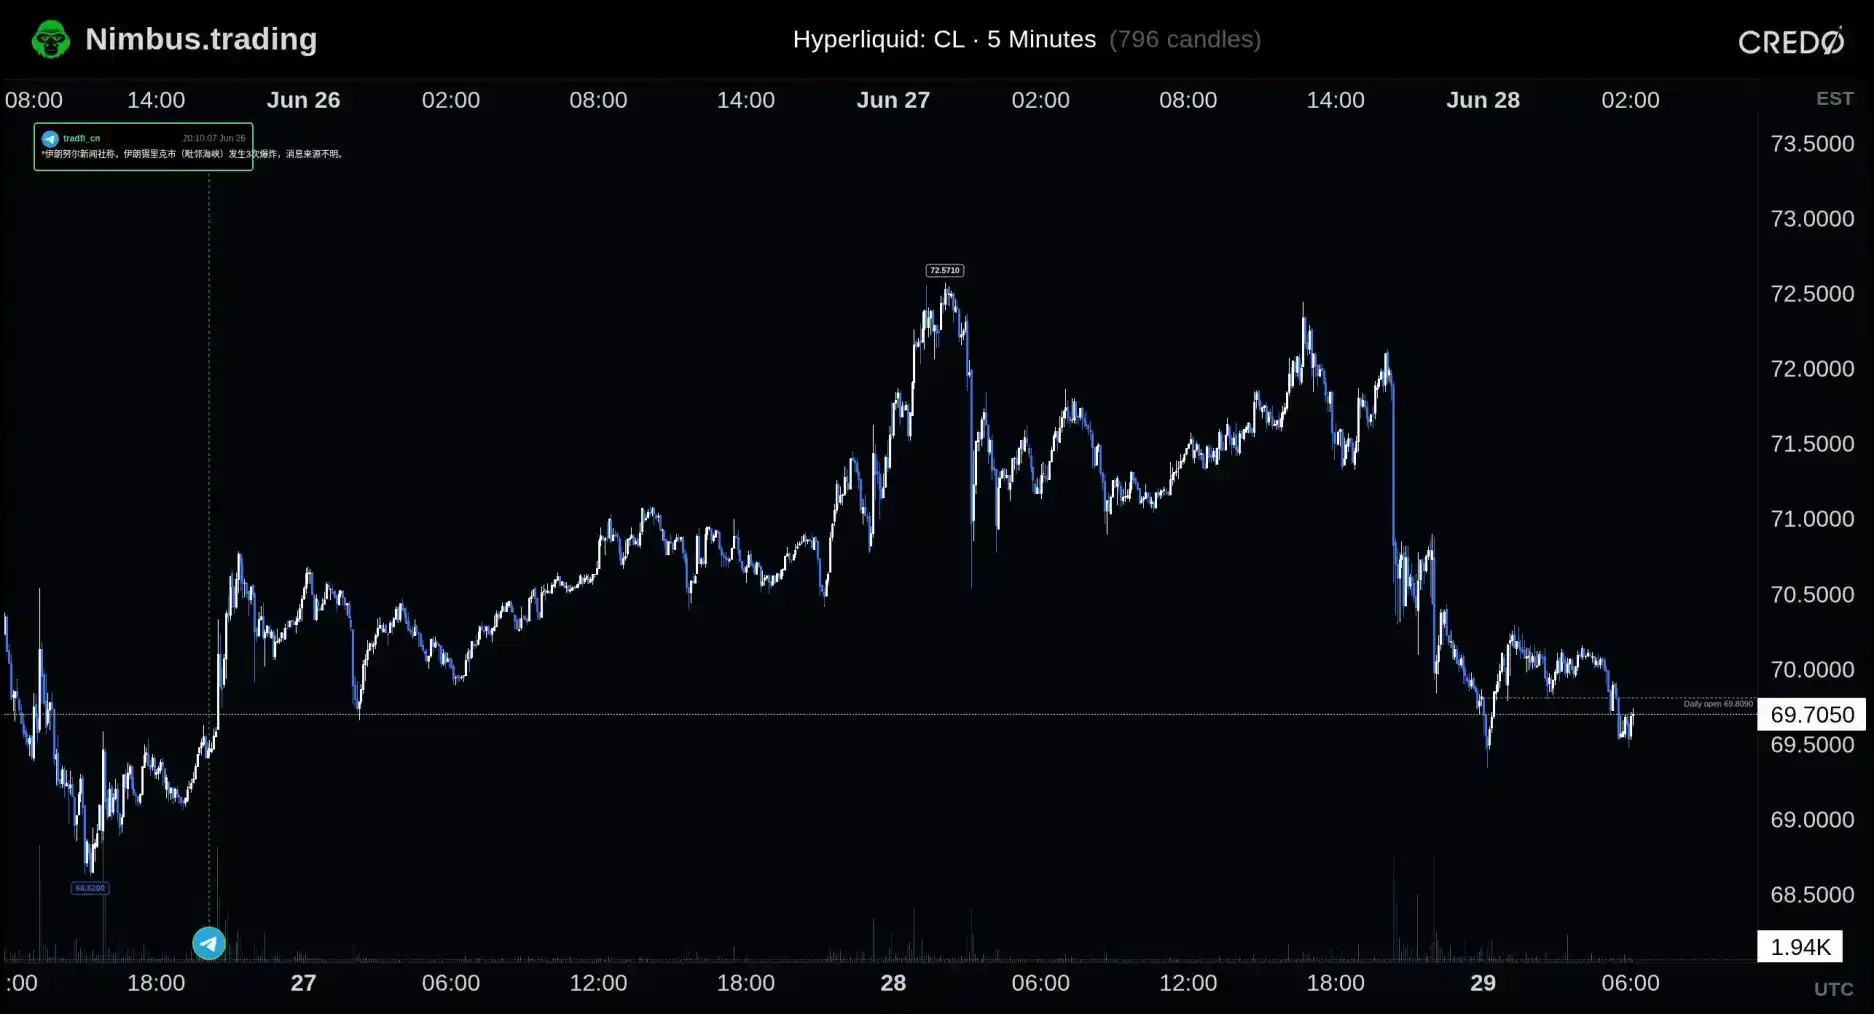Click the (796 candles) count text
Viewport: 1874px width, 1014px height.
(x=1185, y=39)
